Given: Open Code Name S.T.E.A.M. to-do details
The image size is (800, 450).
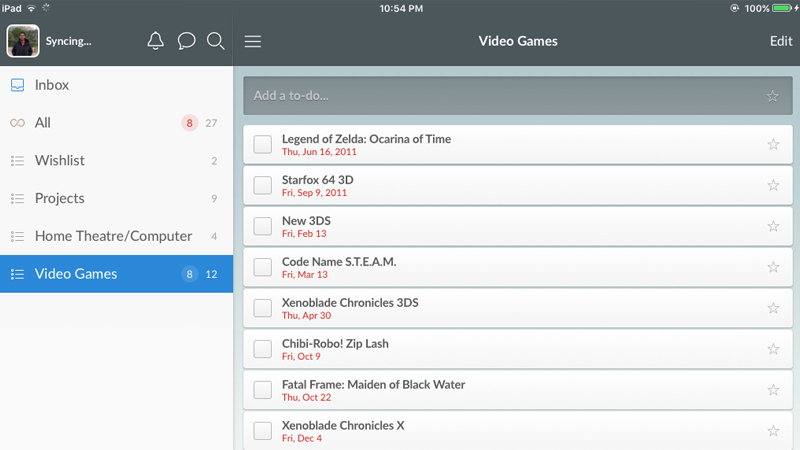Looking at the screenshot, I should (x=518, y=267).
